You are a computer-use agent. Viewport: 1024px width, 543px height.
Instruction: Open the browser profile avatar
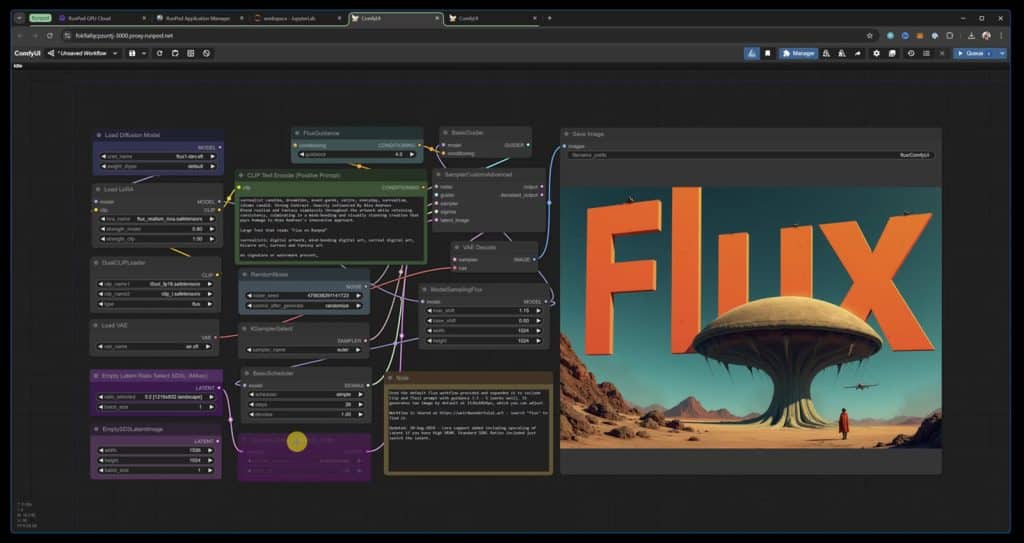(x=986, y=35)
